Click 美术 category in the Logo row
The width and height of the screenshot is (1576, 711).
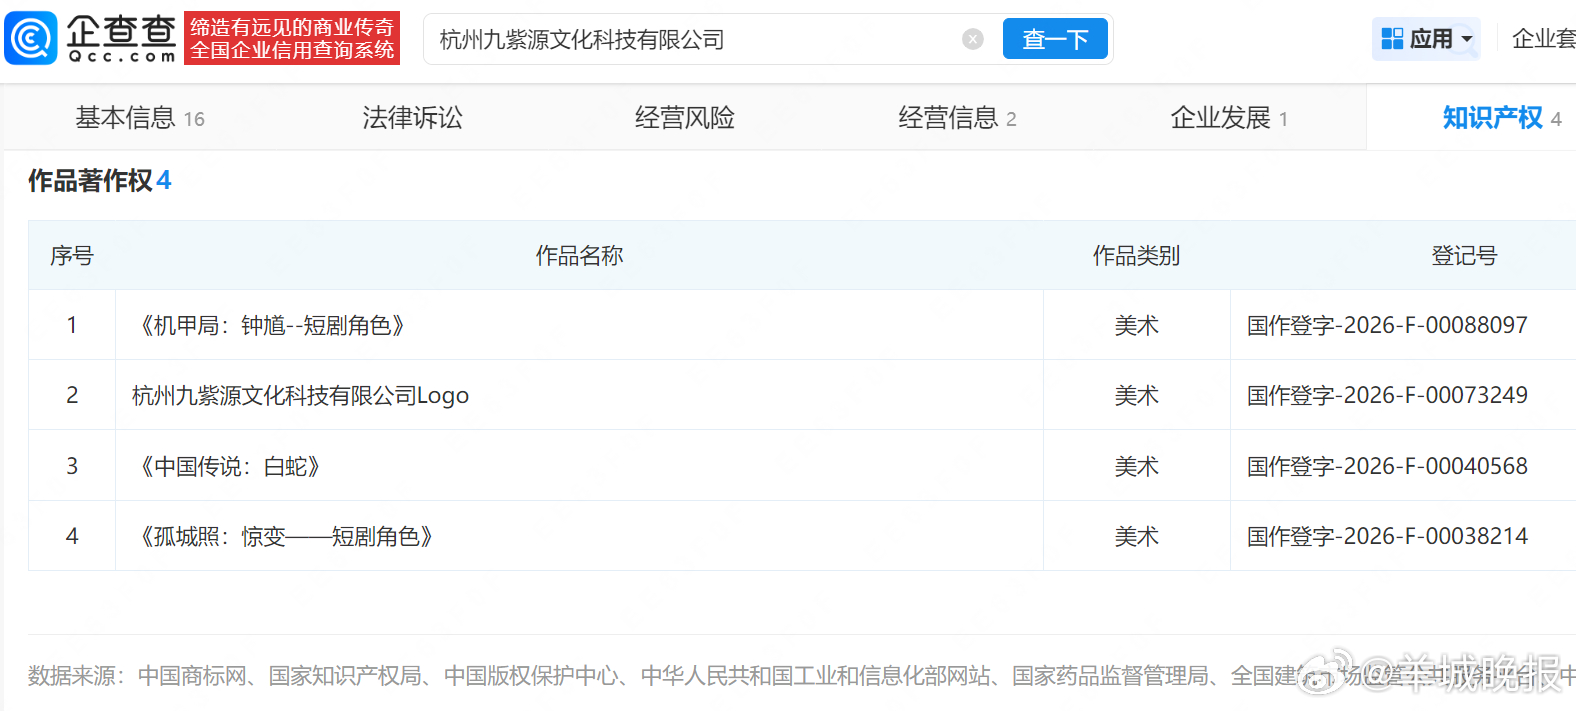(1137, 396)
